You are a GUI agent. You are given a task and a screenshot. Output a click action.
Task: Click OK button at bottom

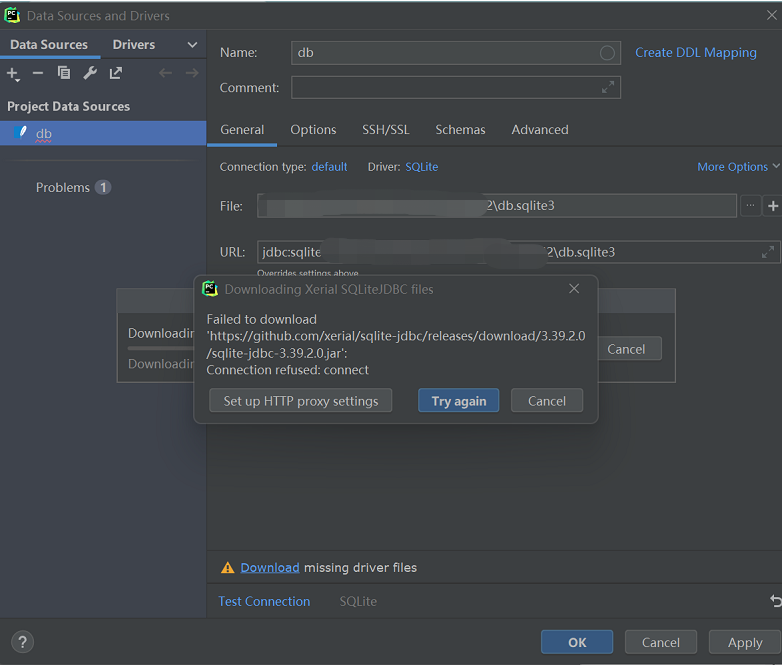click(x=577, y=642)
